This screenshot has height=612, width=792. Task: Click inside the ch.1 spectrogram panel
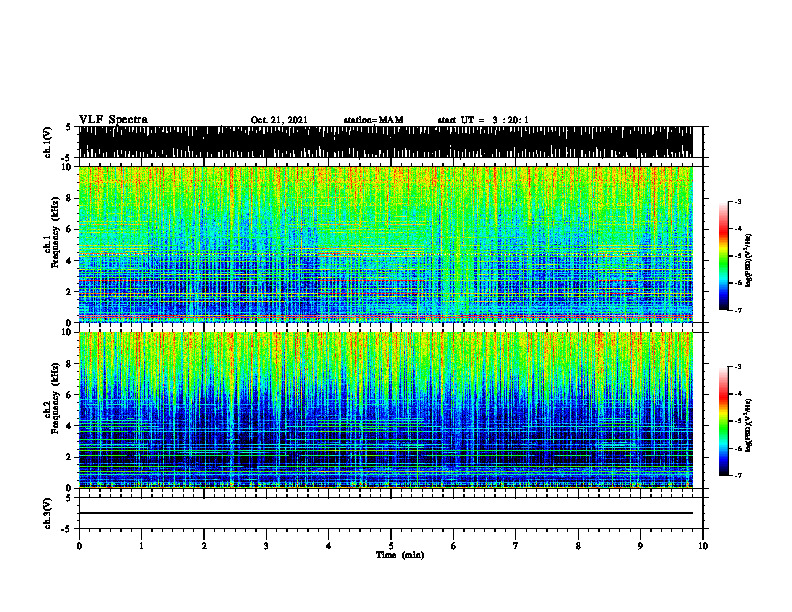(385, 244)
